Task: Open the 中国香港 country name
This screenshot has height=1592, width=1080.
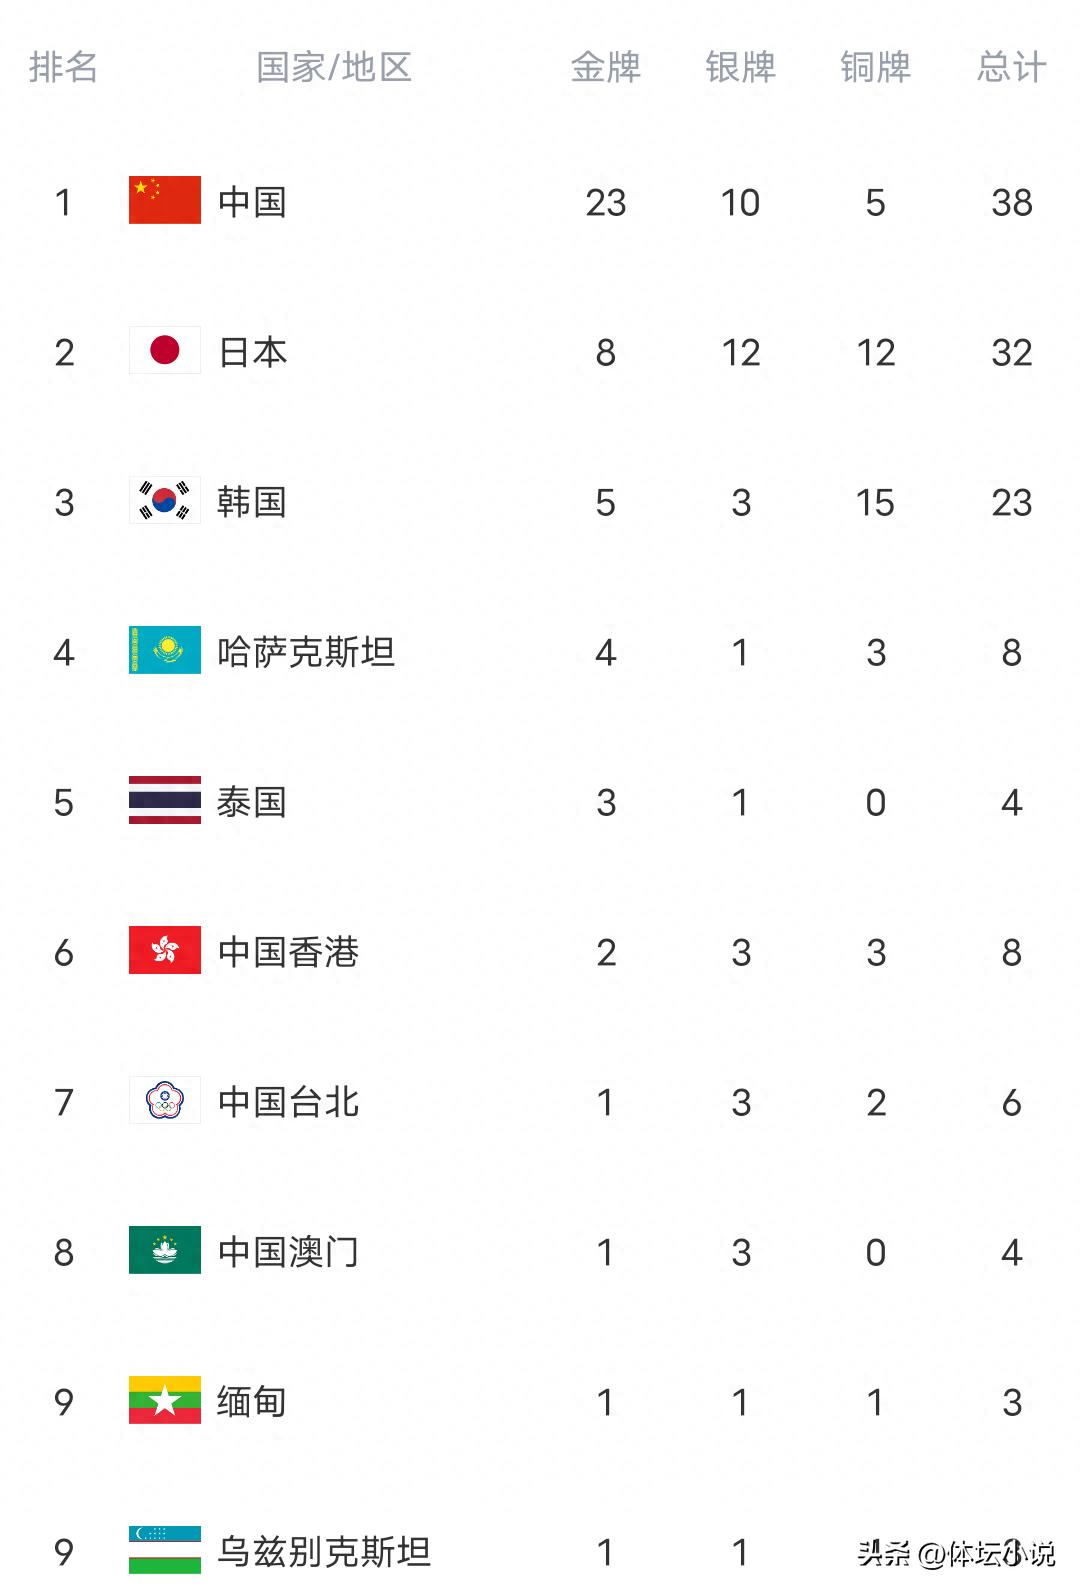Action: [288, 952]
